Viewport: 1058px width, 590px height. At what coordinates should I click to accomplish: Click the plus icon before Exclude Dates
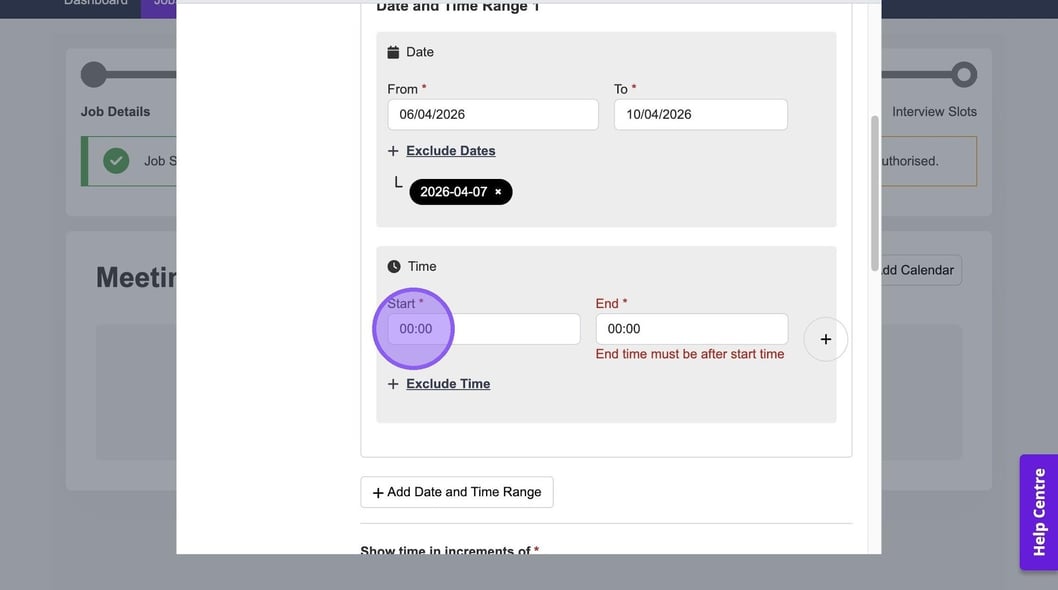393,151
